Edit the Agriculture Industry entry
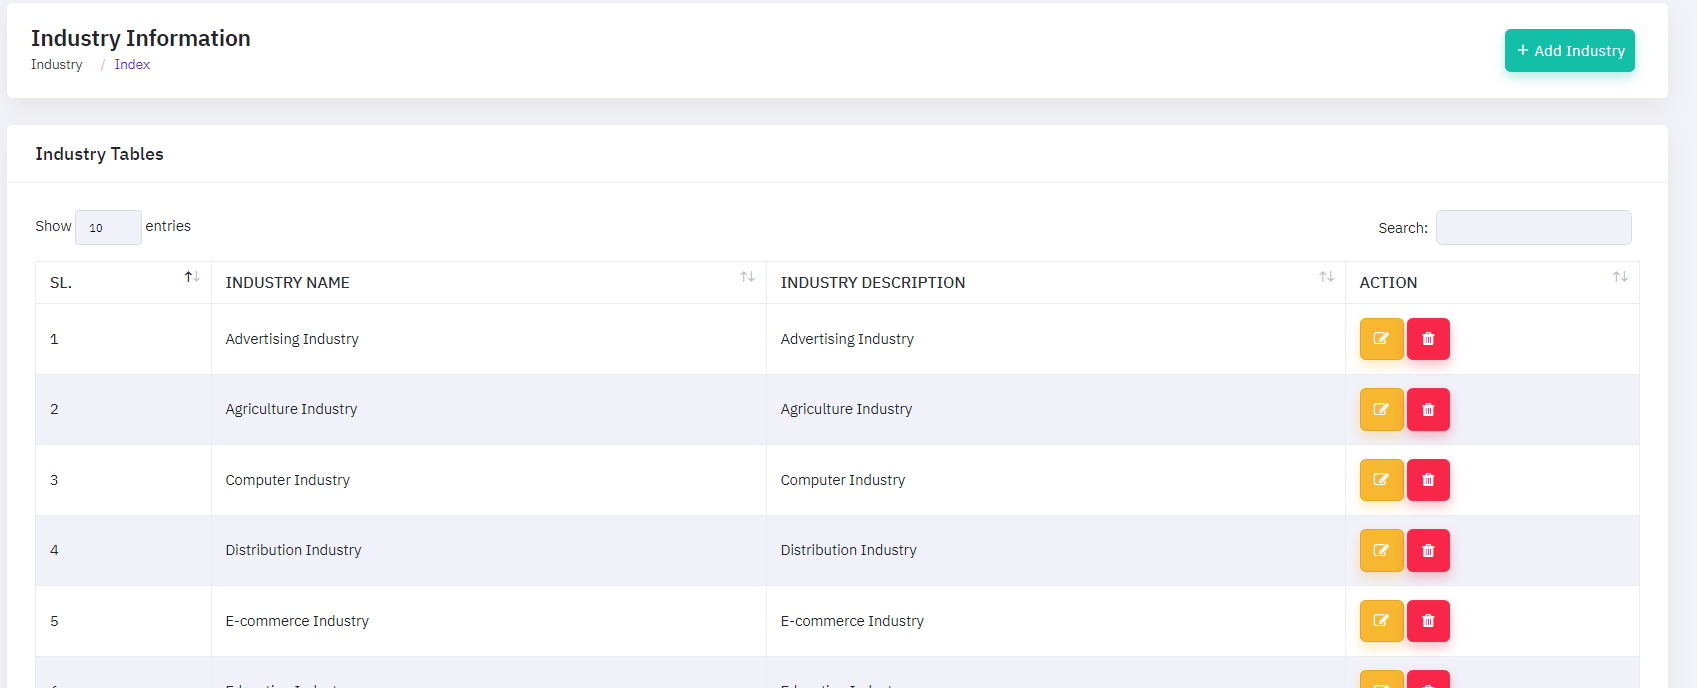The image size is (1697, 688). 1381,410
